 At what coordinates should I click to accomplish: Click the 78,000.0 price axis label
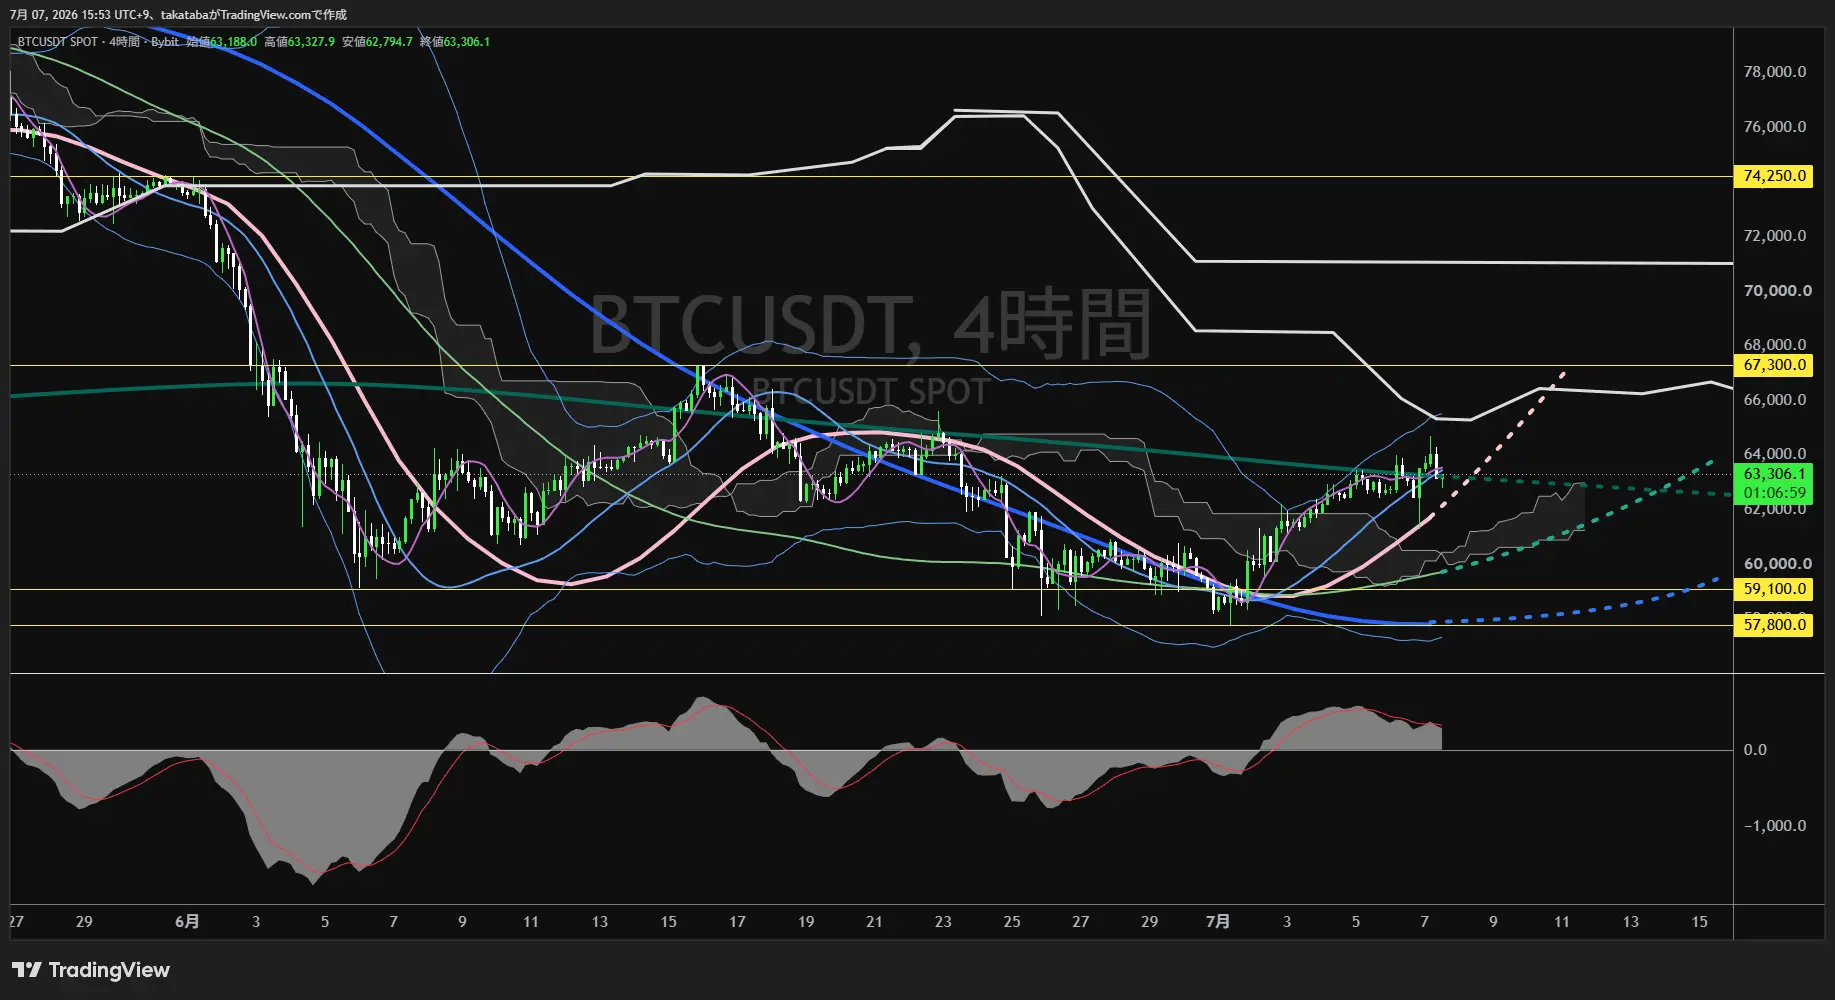click(1775, 72)
